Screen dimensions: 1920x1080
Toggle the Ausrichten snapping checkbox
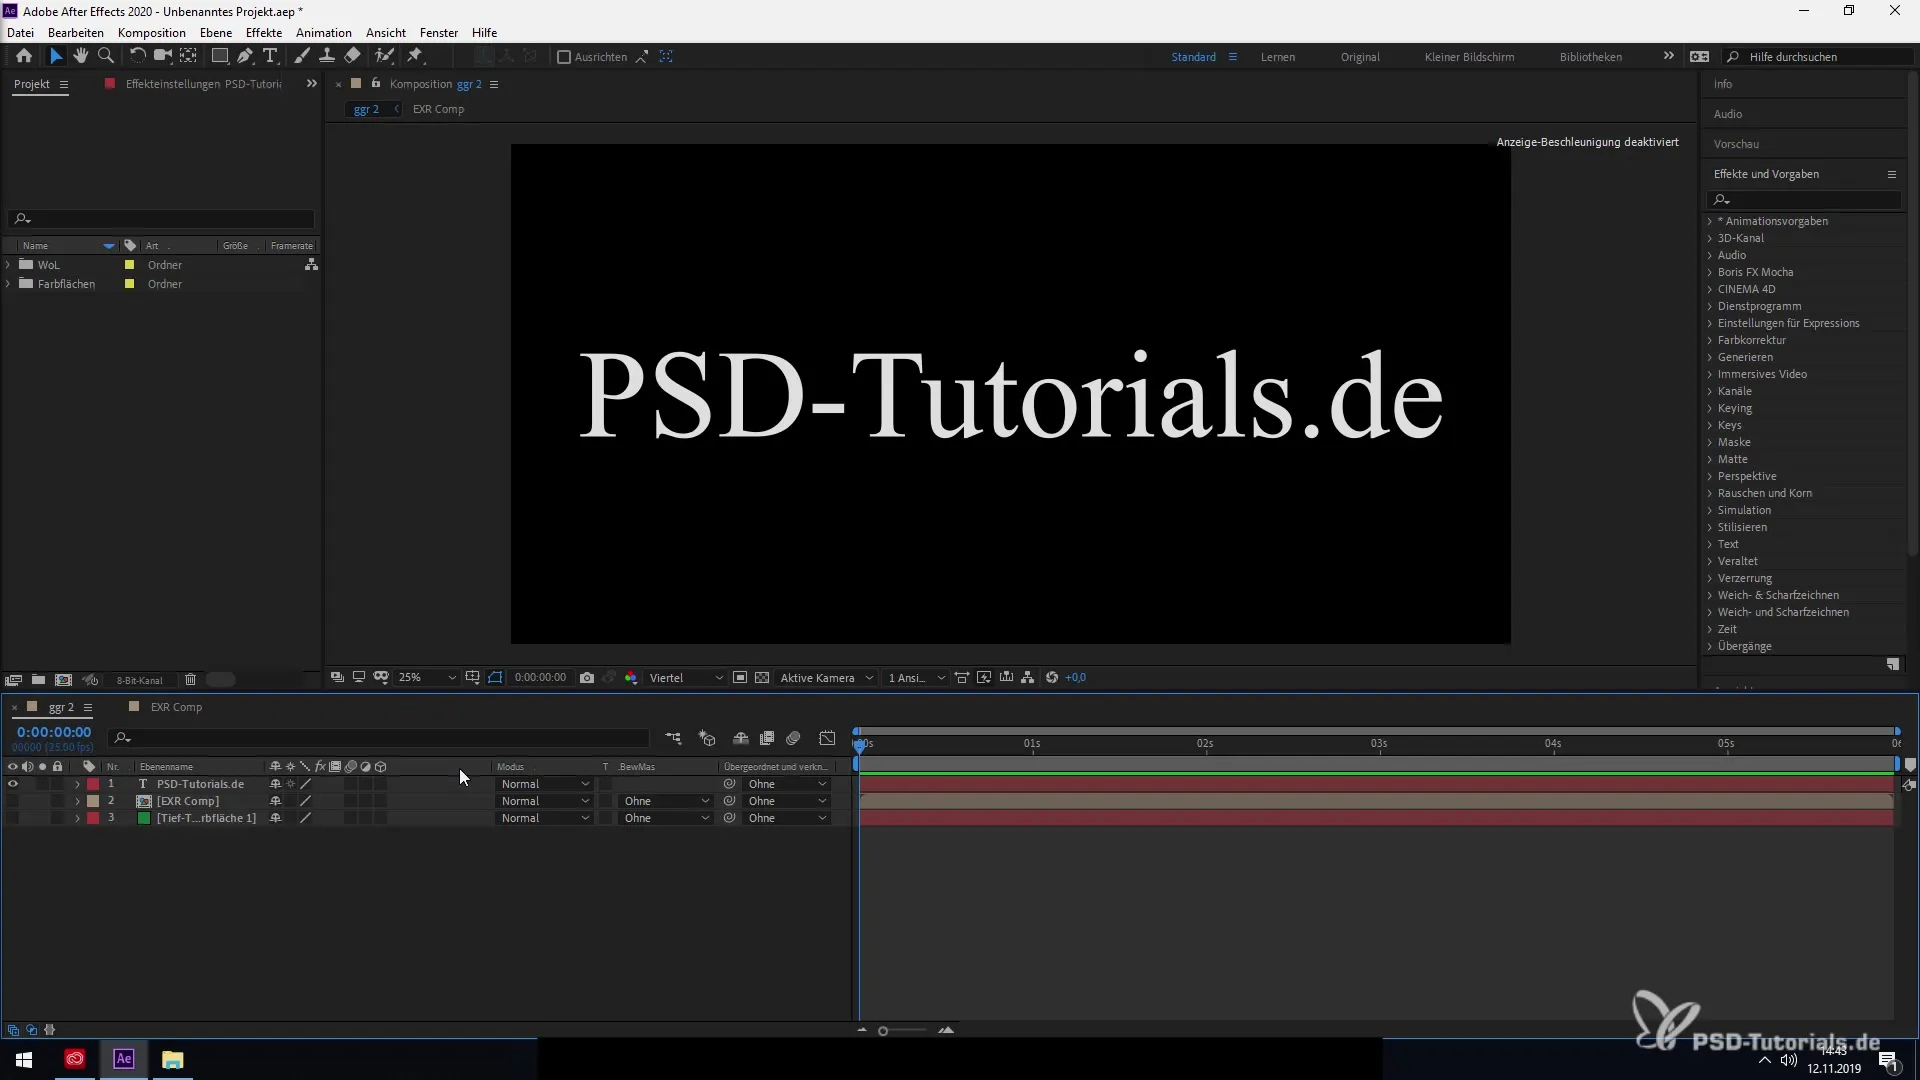click(564, 57)
